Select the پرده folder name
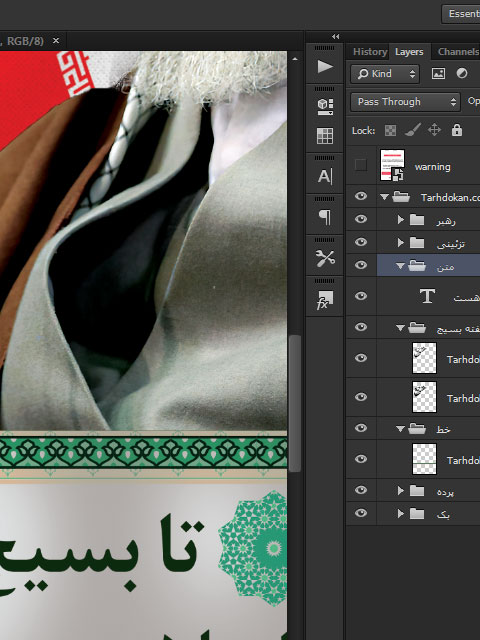The height and width of the screenshot is (640, 480). pos(445,492)
